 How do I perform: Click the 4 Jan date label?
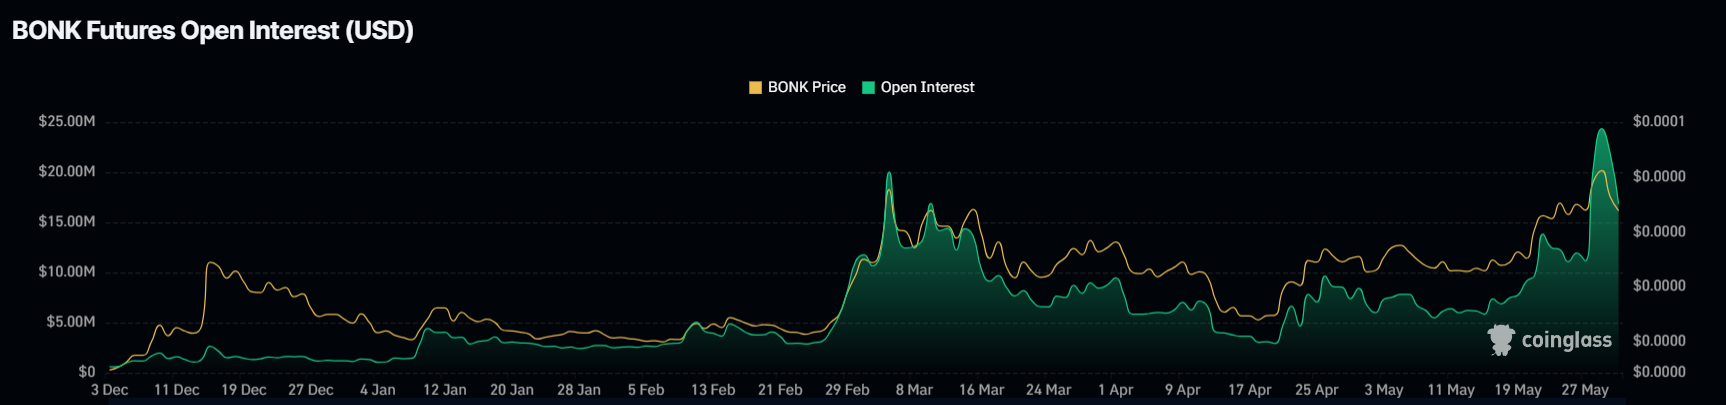[378, 390]
